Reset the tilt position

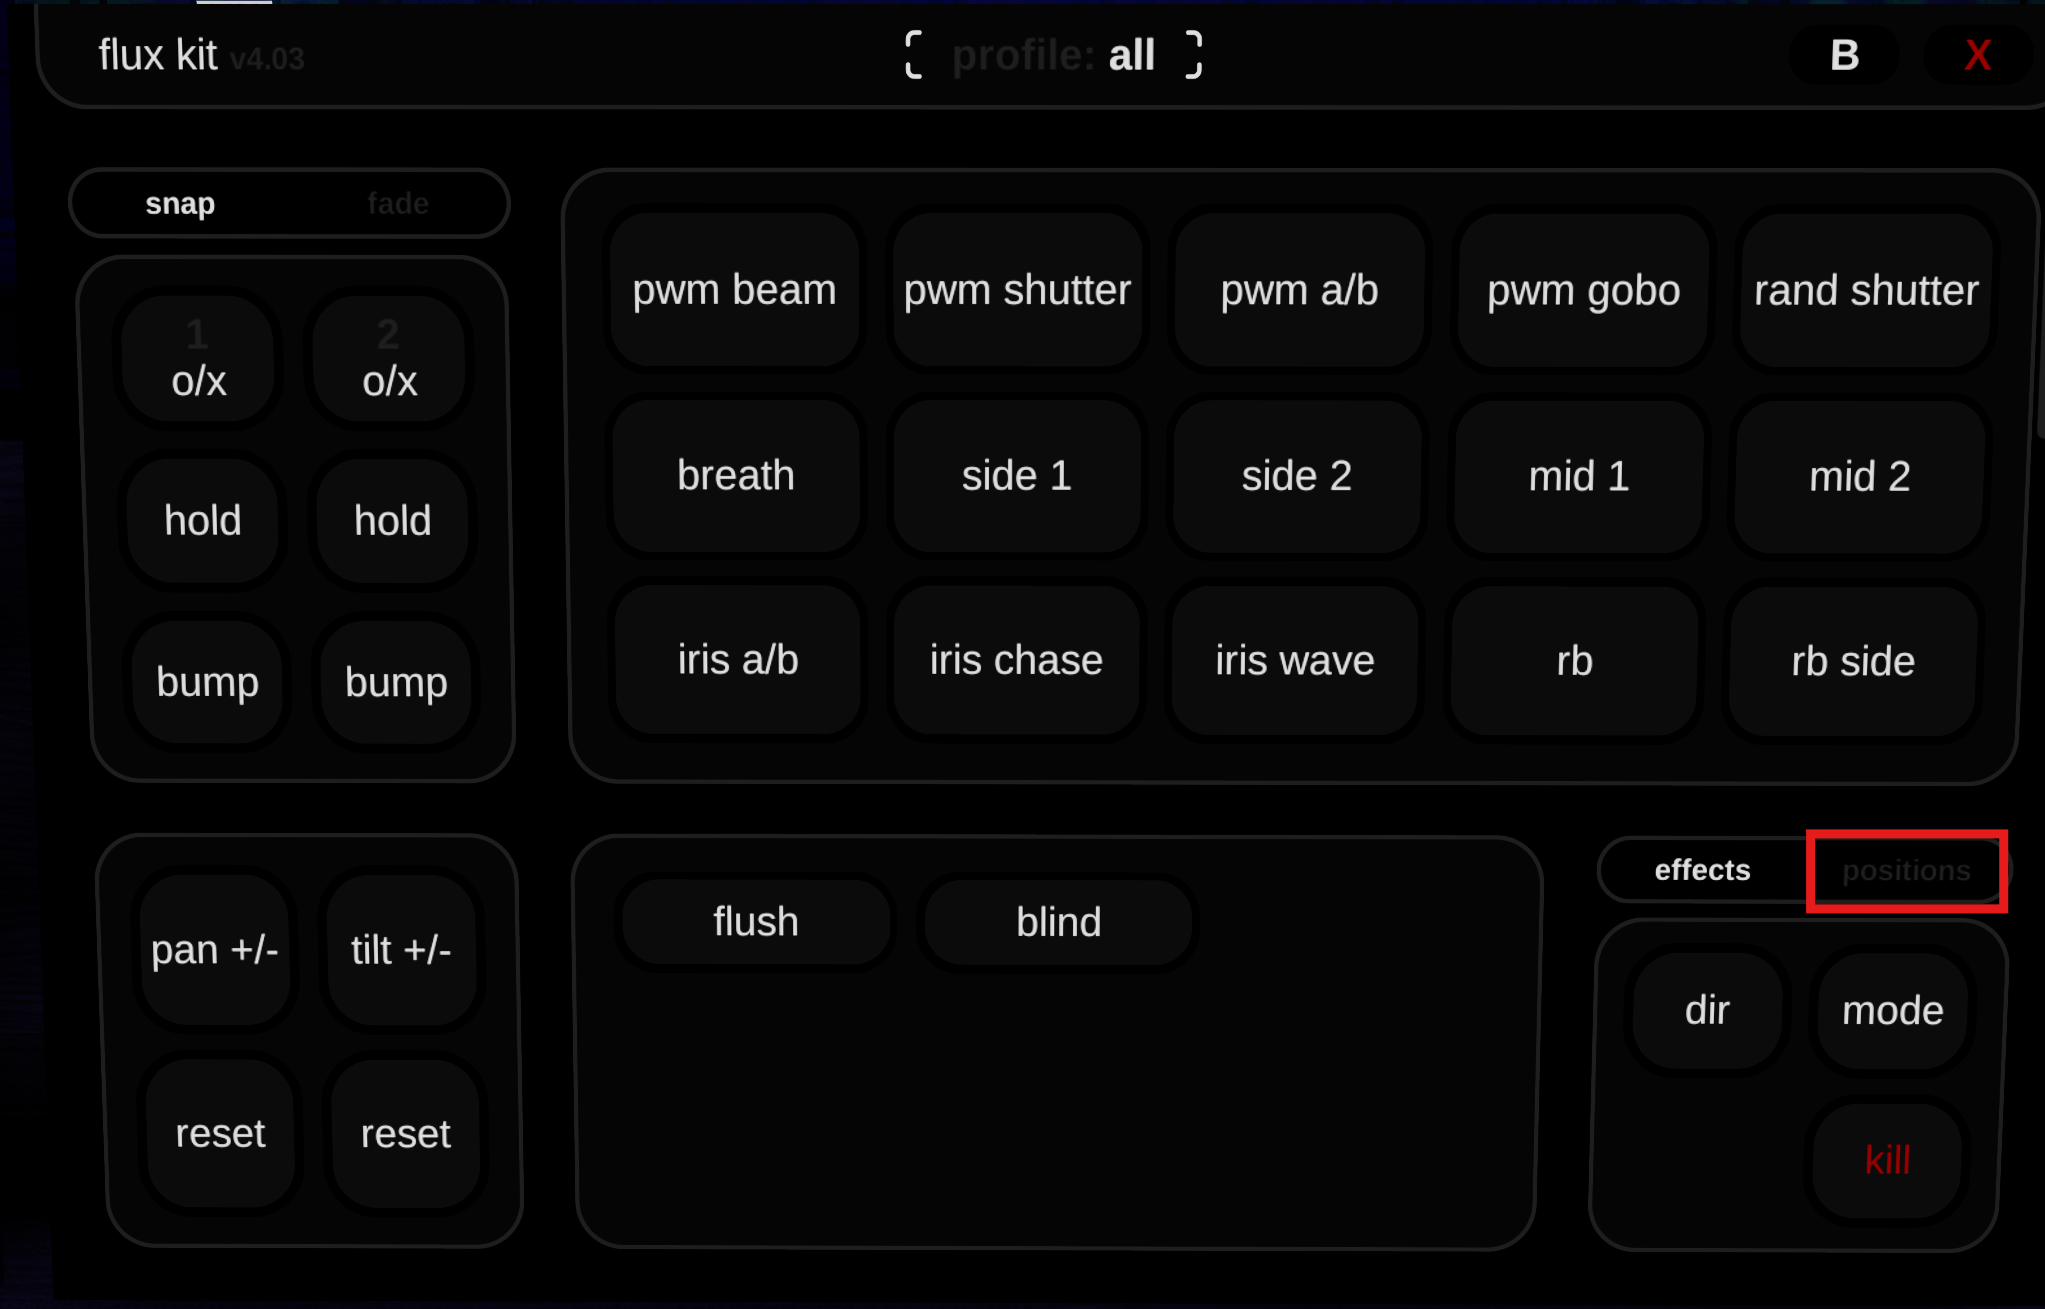click(404, 1133)
